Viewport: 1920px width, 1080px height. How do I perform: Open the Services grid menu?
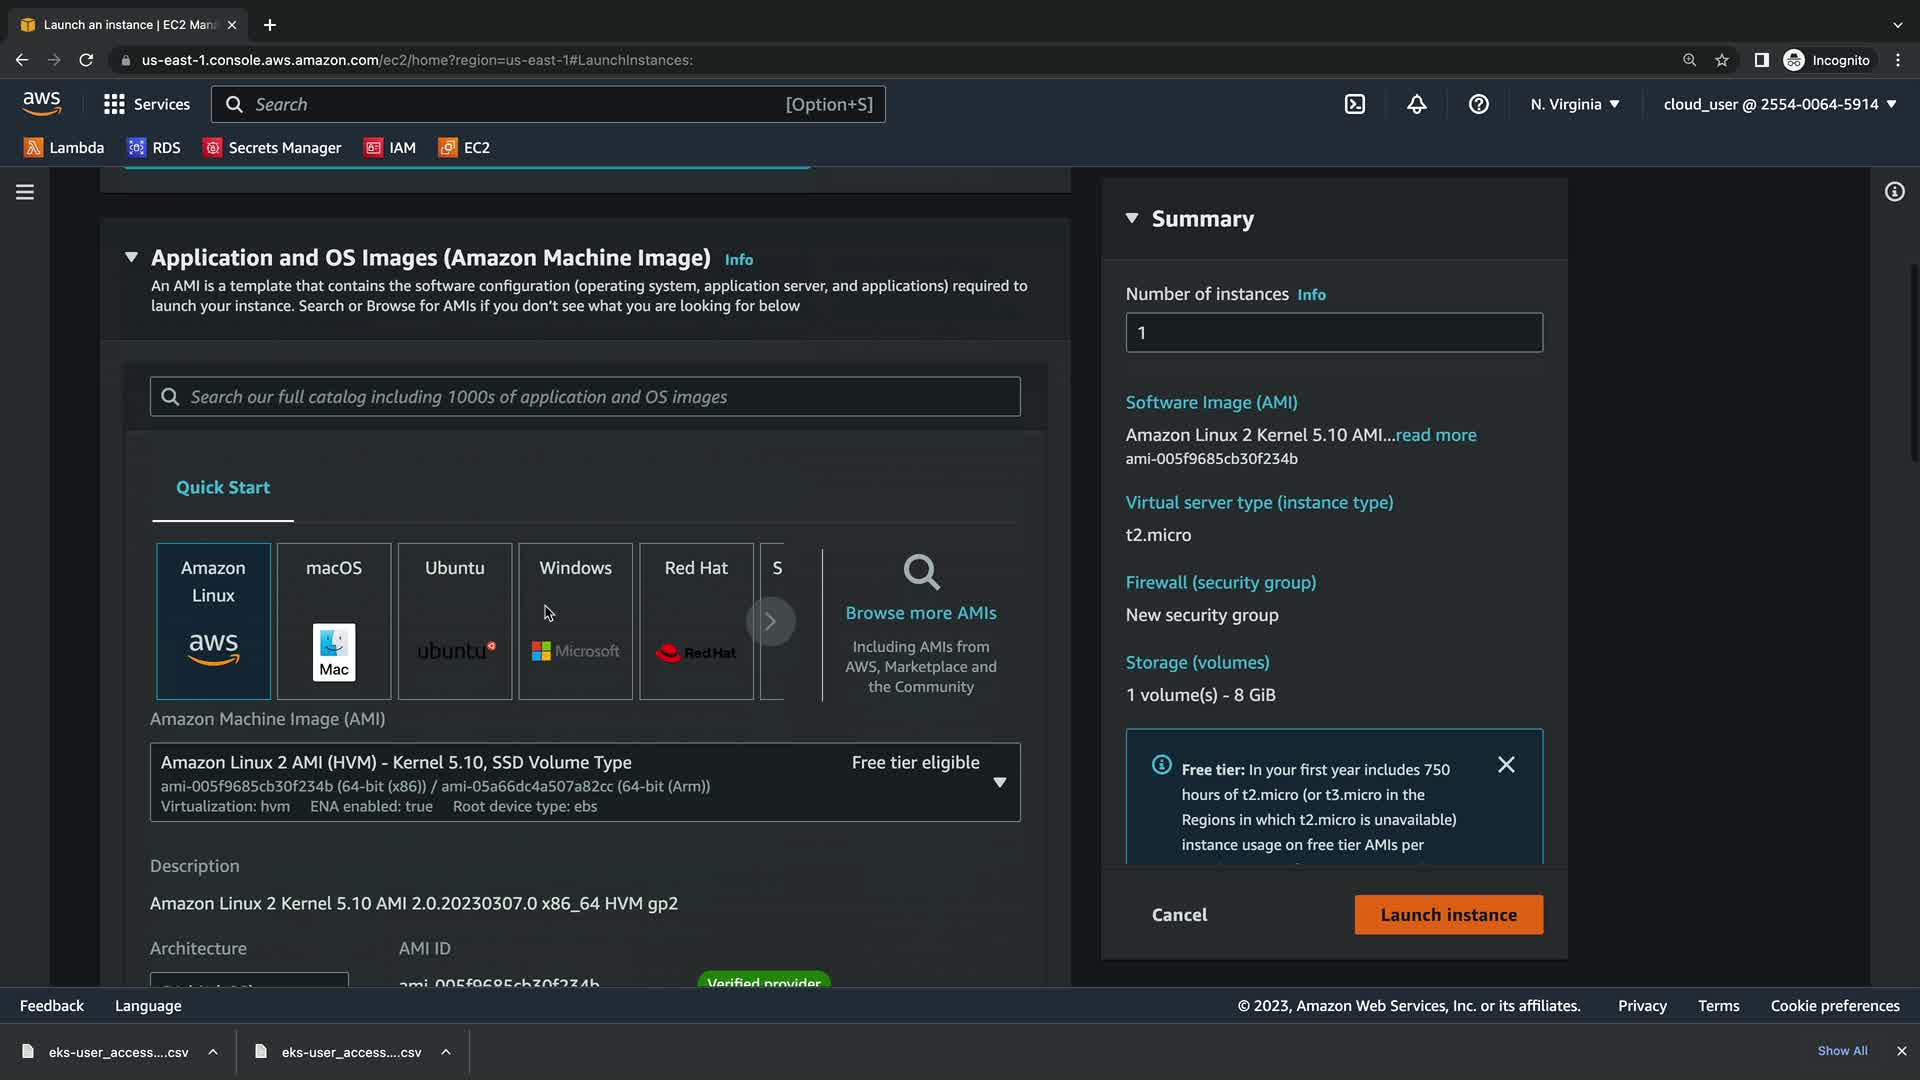click(146, 104)
